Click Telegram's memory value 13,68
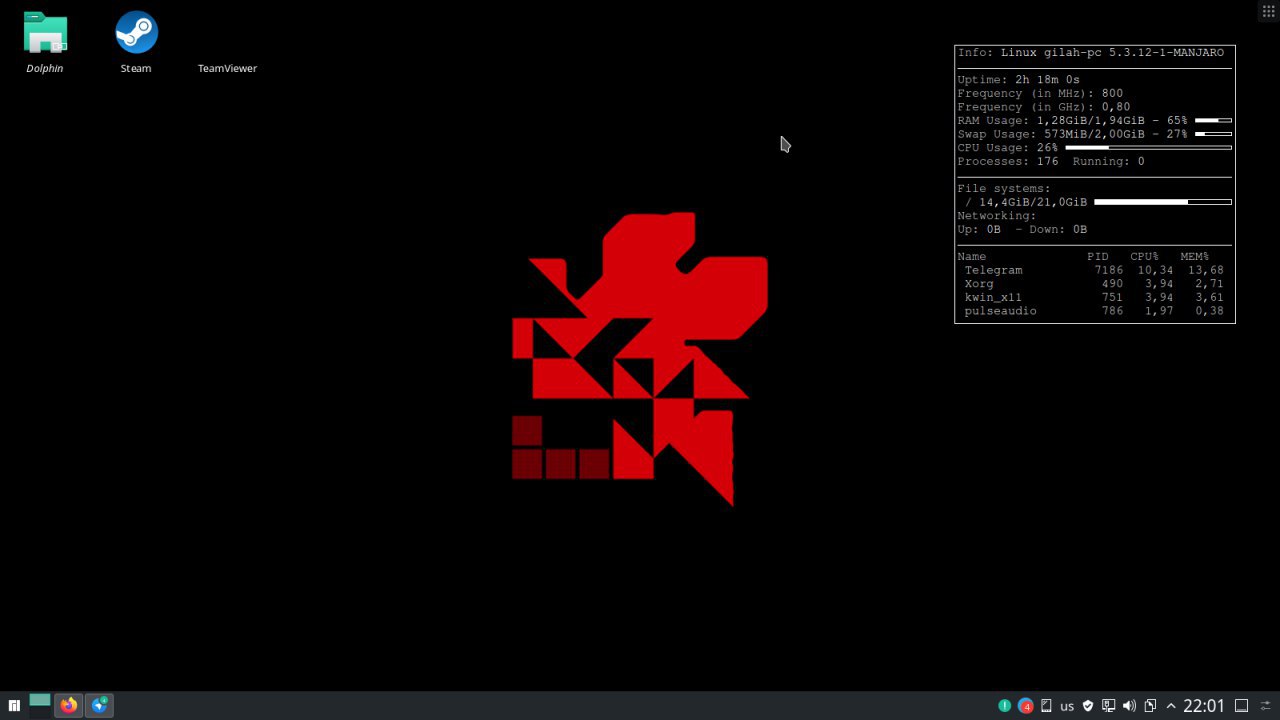The image size is (1280, 720). tap(1206, 270)
